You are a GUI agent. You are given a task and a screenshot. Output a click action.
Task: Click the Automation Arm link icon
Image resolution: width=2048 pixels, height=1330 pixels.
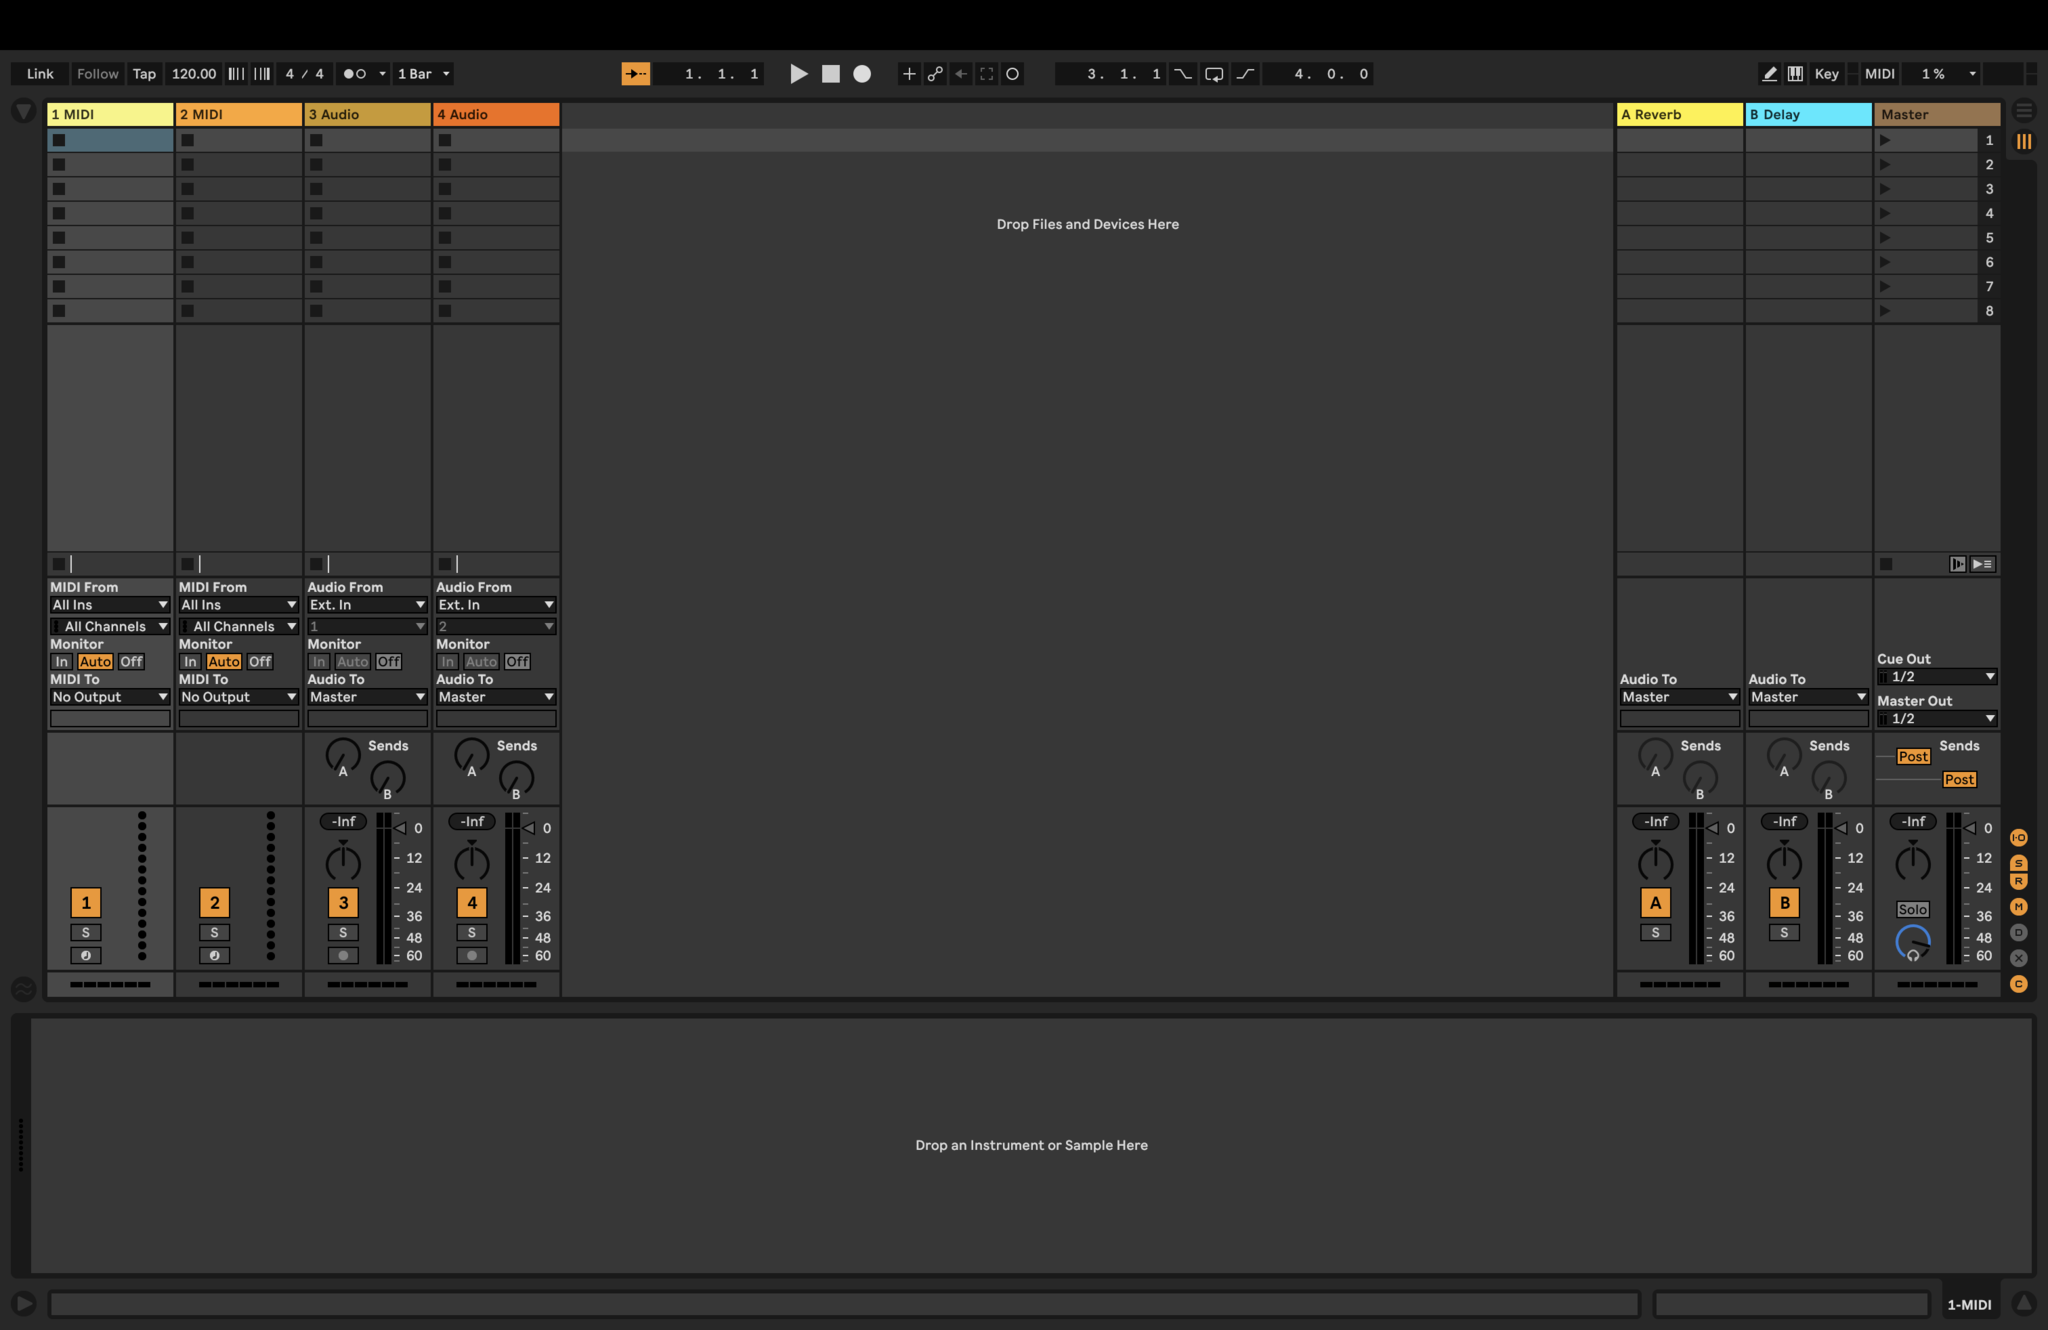click(935, 74)
